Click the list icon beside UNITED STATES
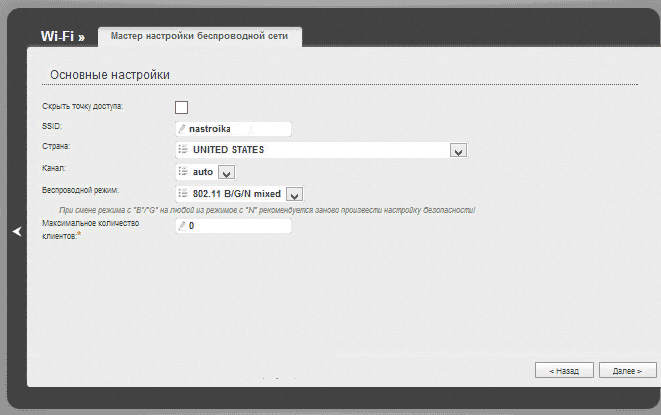This screenshot has width=661, height=415. [x=182, y=150]
